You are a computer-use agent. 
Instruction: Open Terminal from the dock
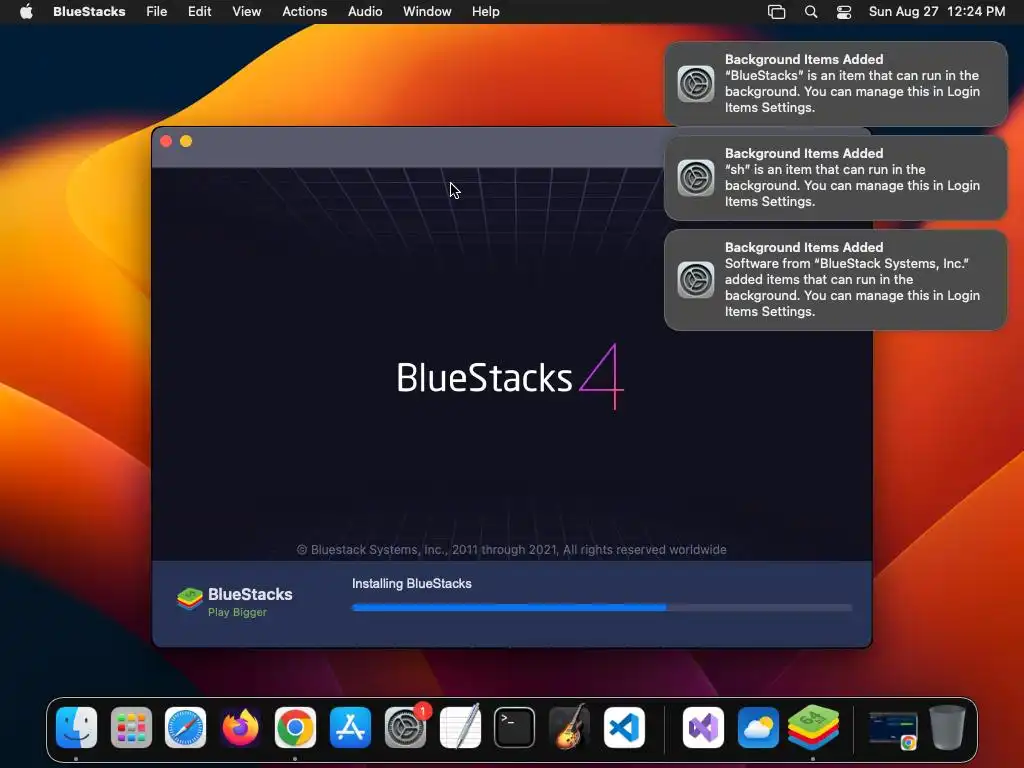(515, 727)
